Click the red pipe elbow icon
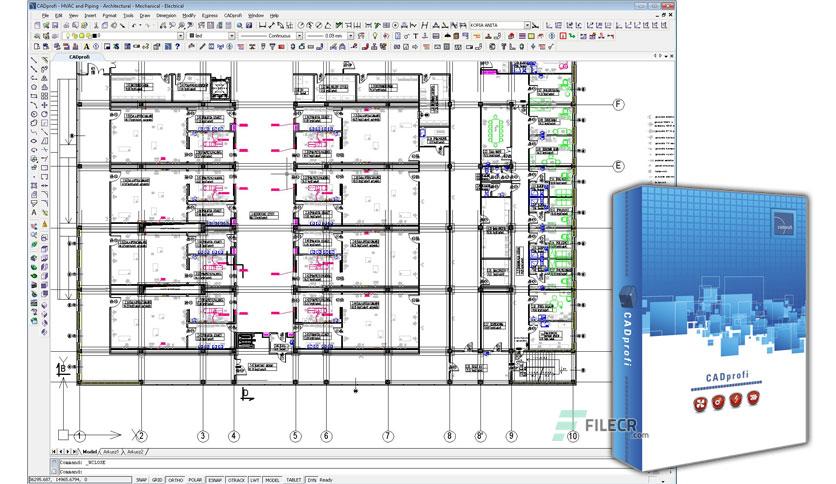This screenshot has width=836, height=484. (x=365, y=46)
